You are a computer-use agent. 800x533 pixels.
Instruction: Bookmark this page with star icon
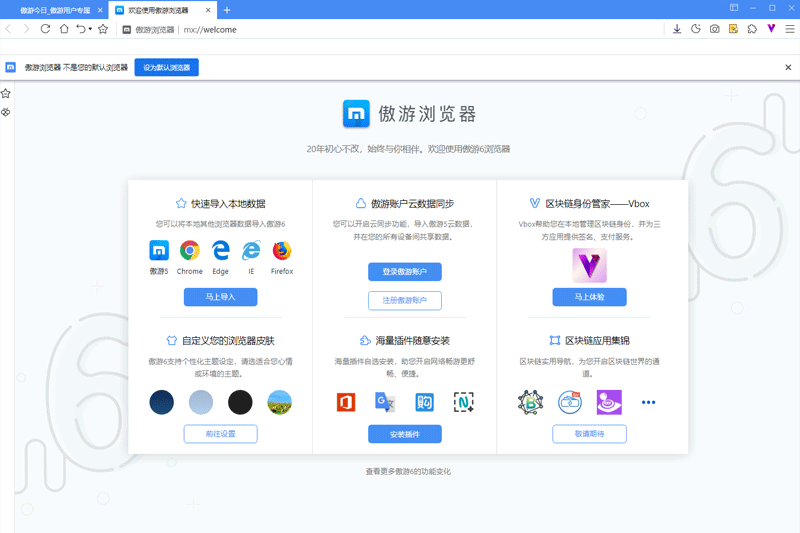103,29
